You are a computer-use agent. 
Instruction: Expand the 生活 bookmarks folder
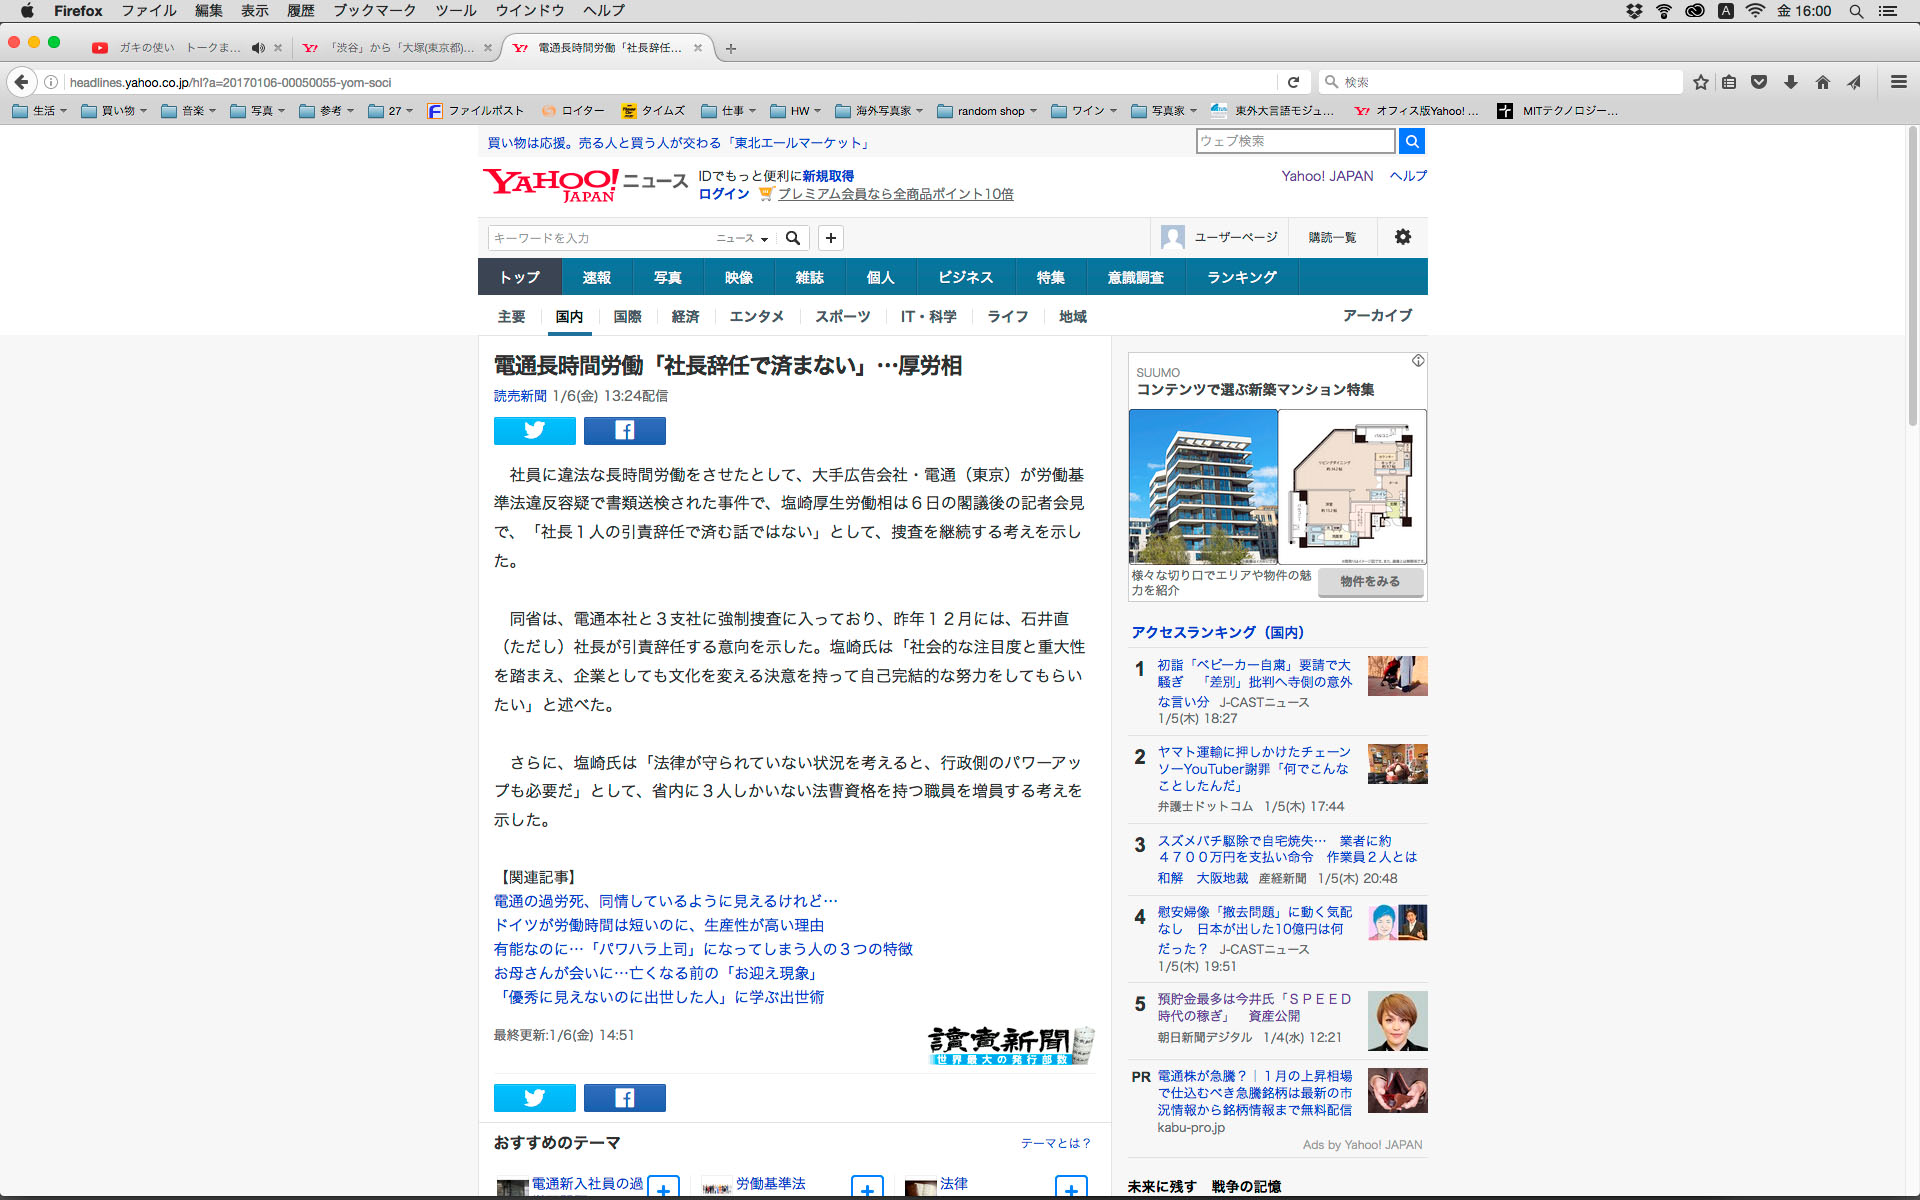point(40,111)
